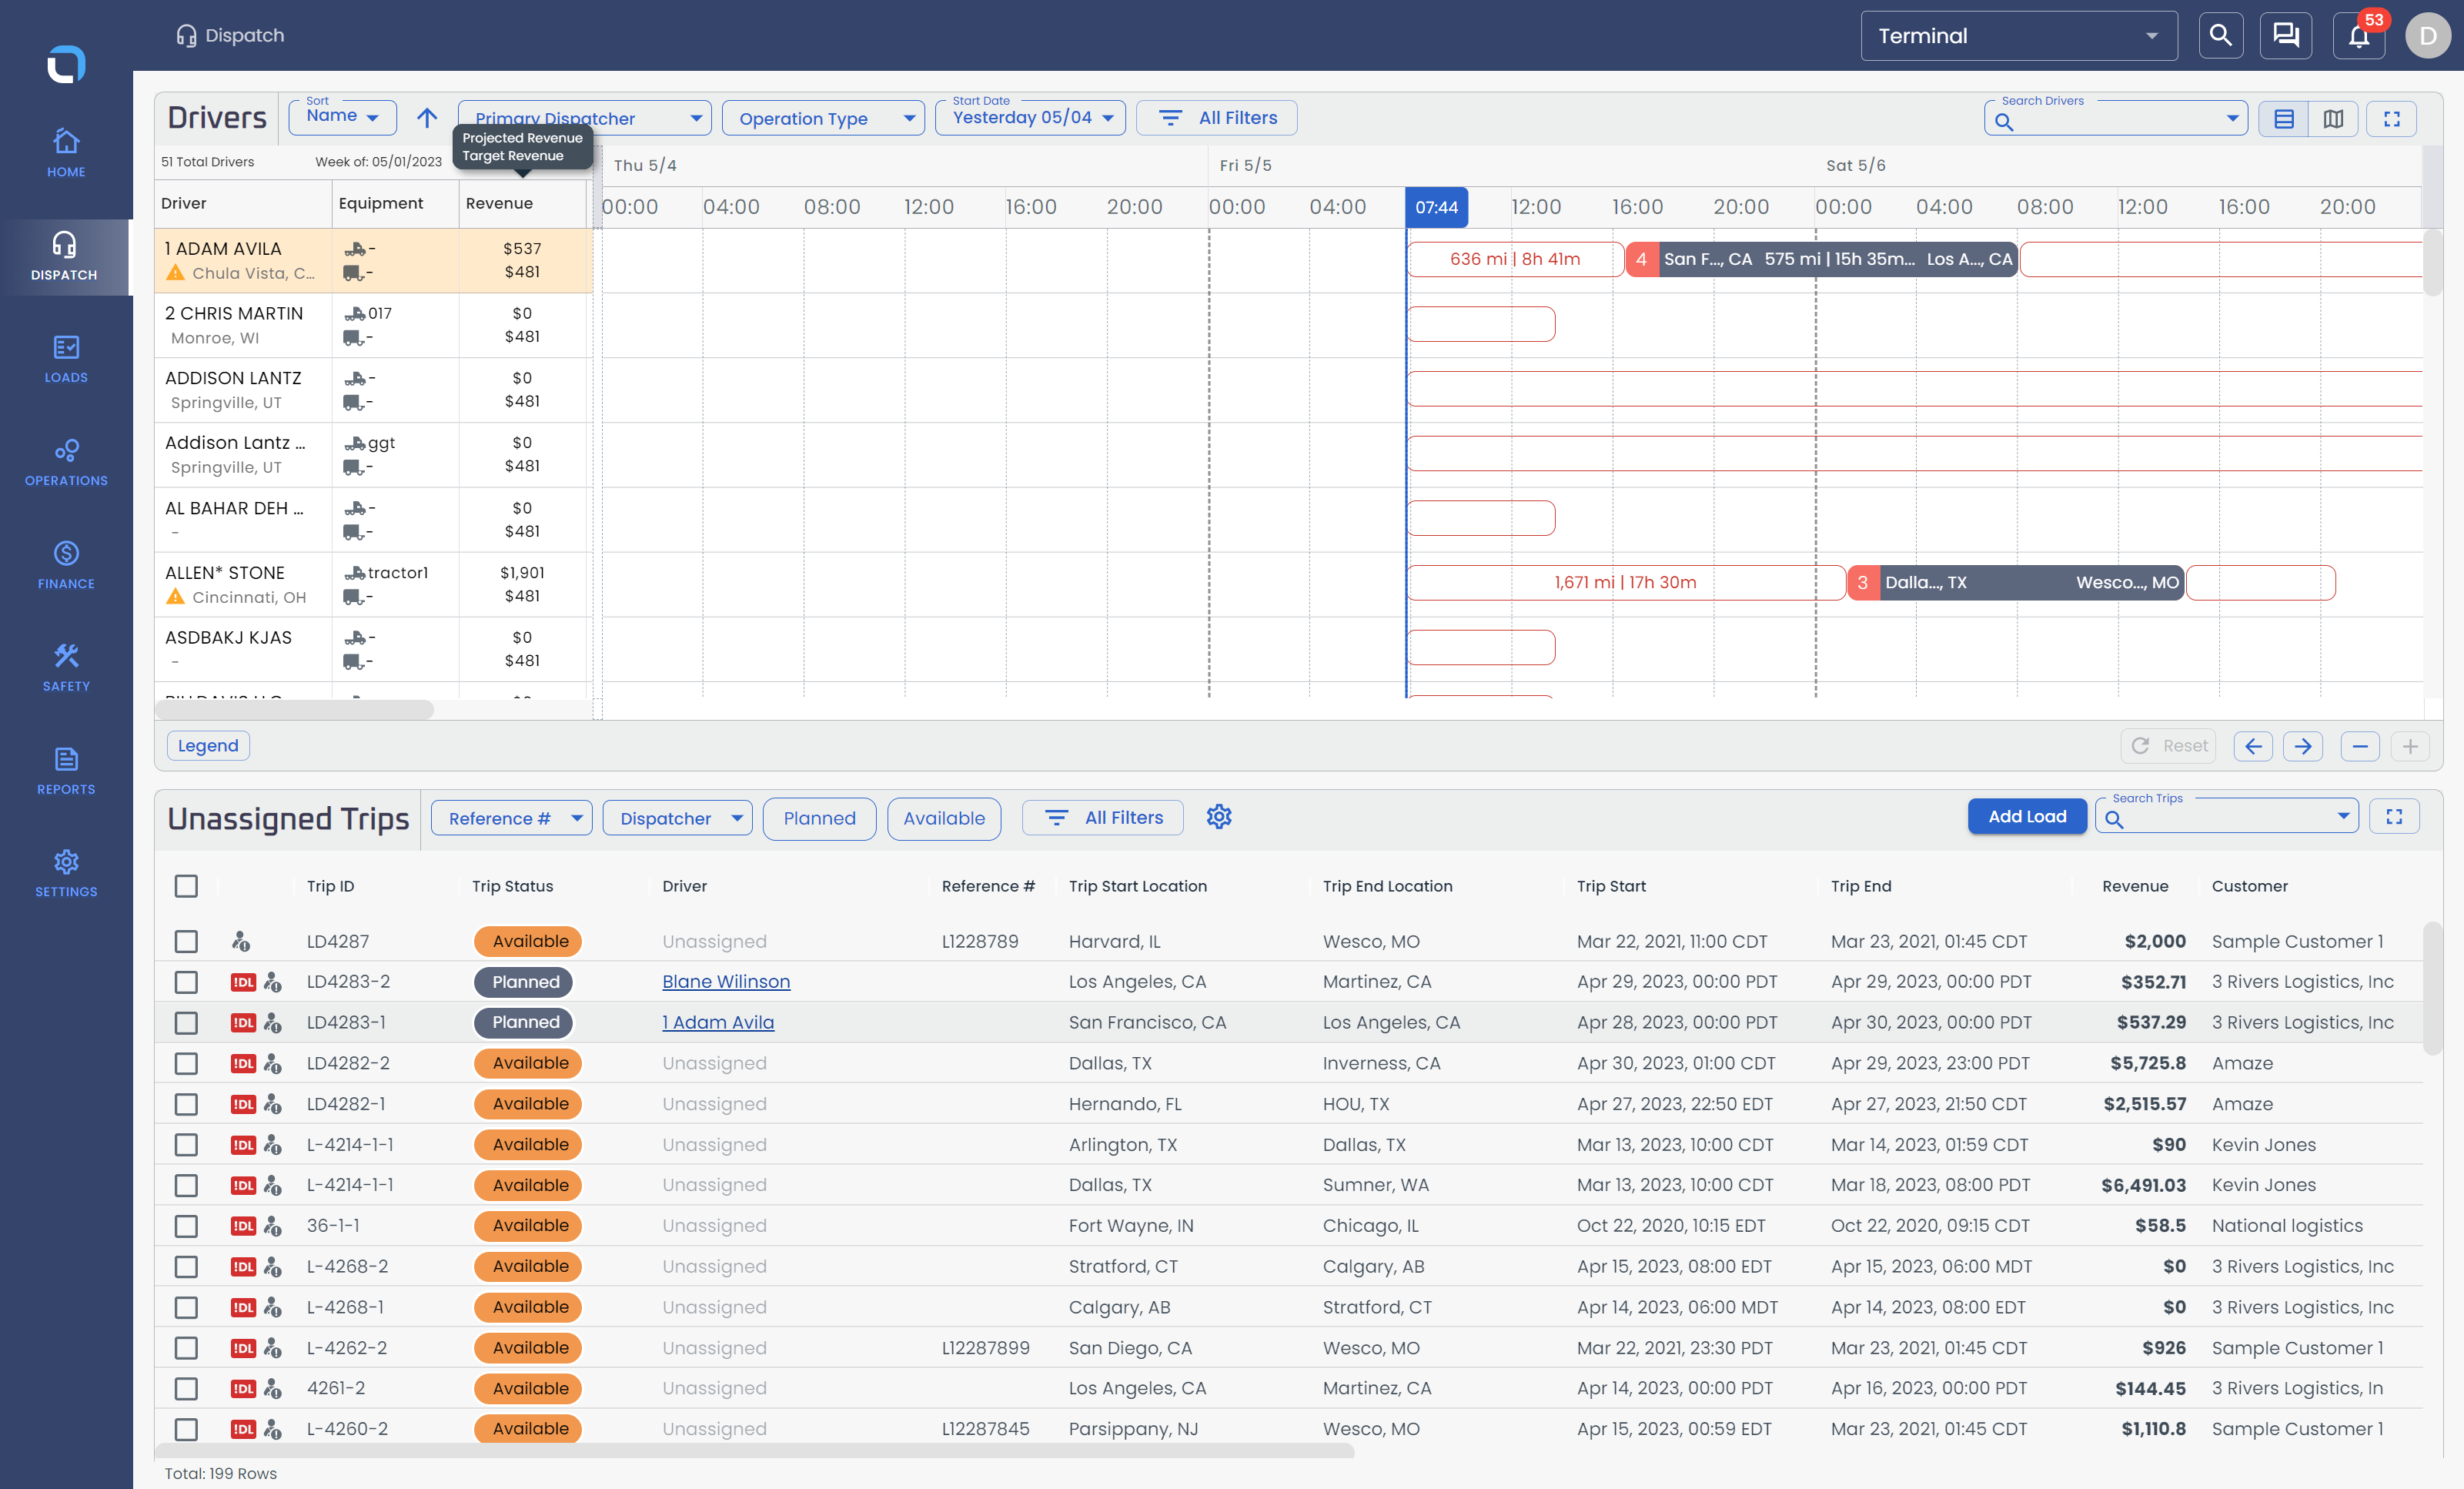Expand the Operation Type dropdown
Screen dimensions: 2464x1489
click(x=822, y=118)
